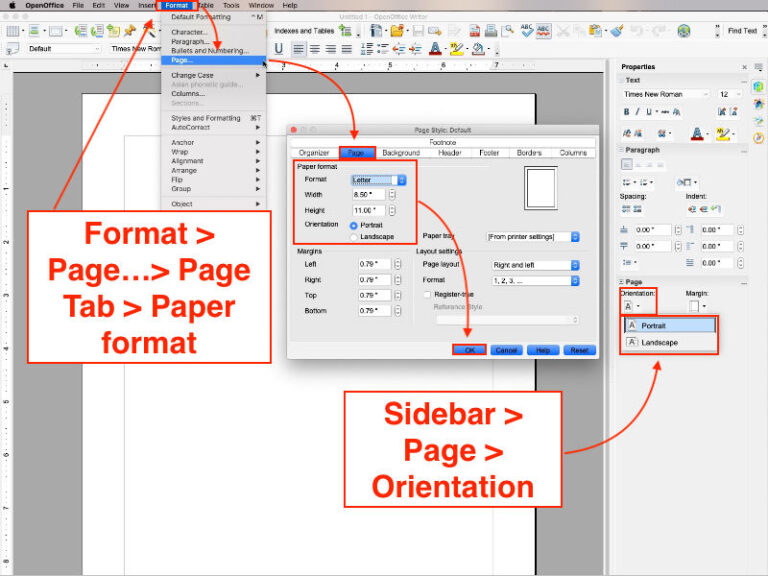Click the Apple menu icon
This screenshot has height=576, width=768.
pyautogui.click(x=11, y=5)
